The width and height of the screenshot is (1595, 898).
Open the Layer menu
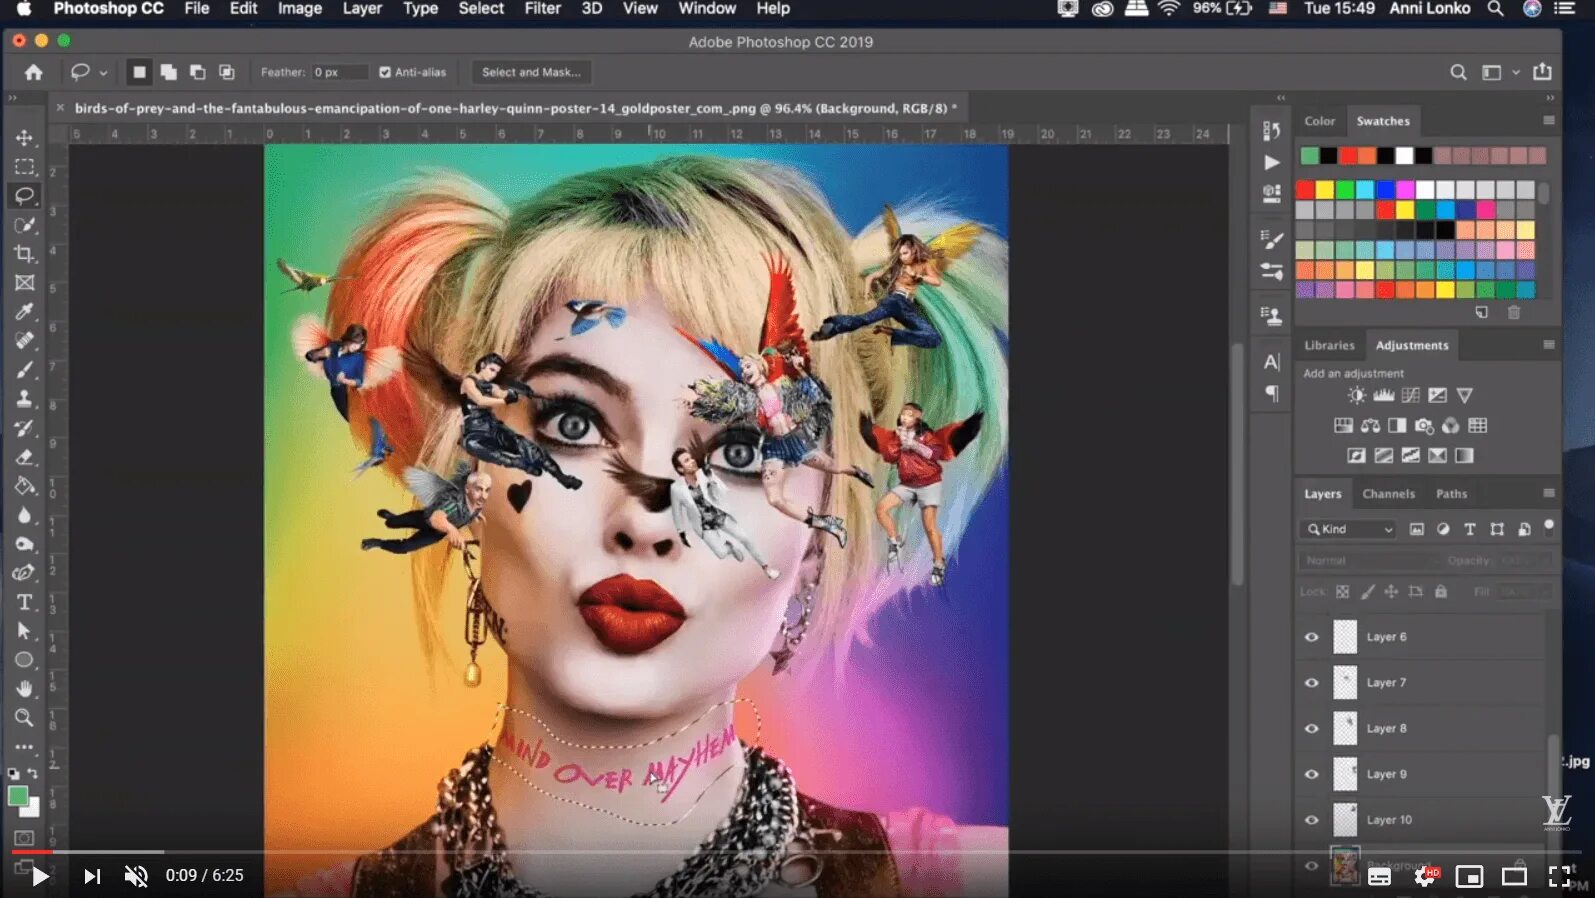point(362,8)
